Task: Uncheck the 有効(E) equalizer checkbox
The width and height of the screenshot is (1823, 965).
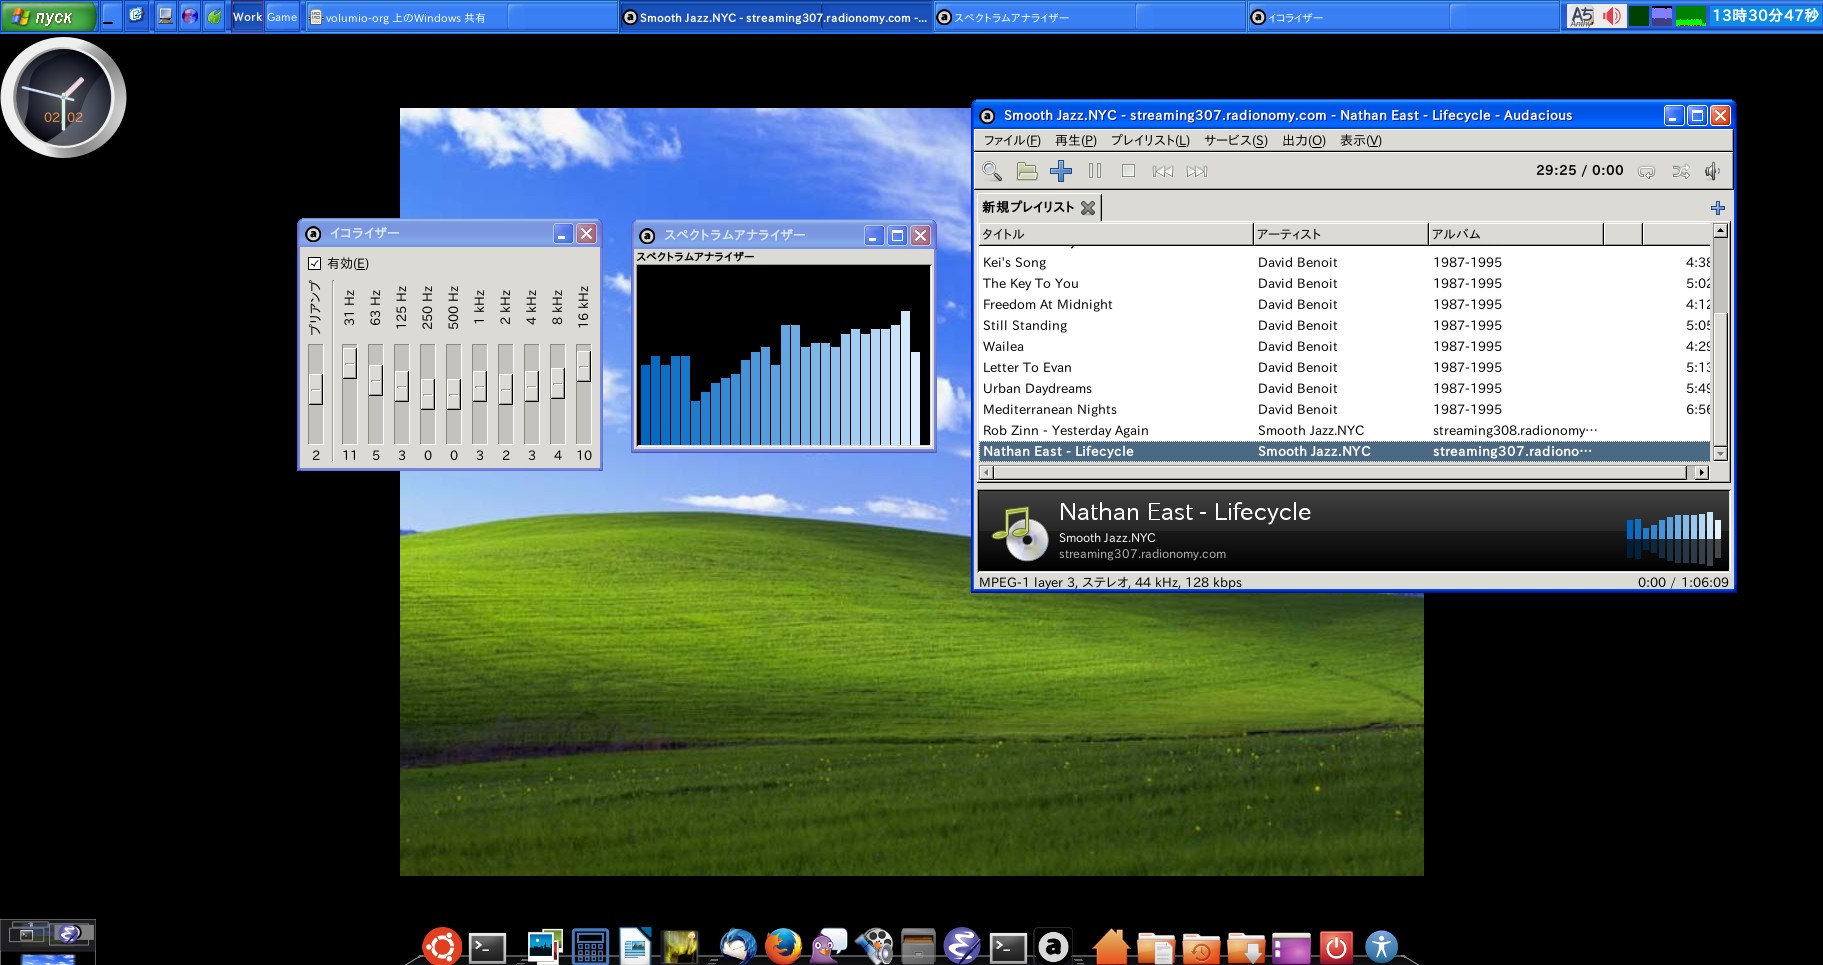Action: 315,263
